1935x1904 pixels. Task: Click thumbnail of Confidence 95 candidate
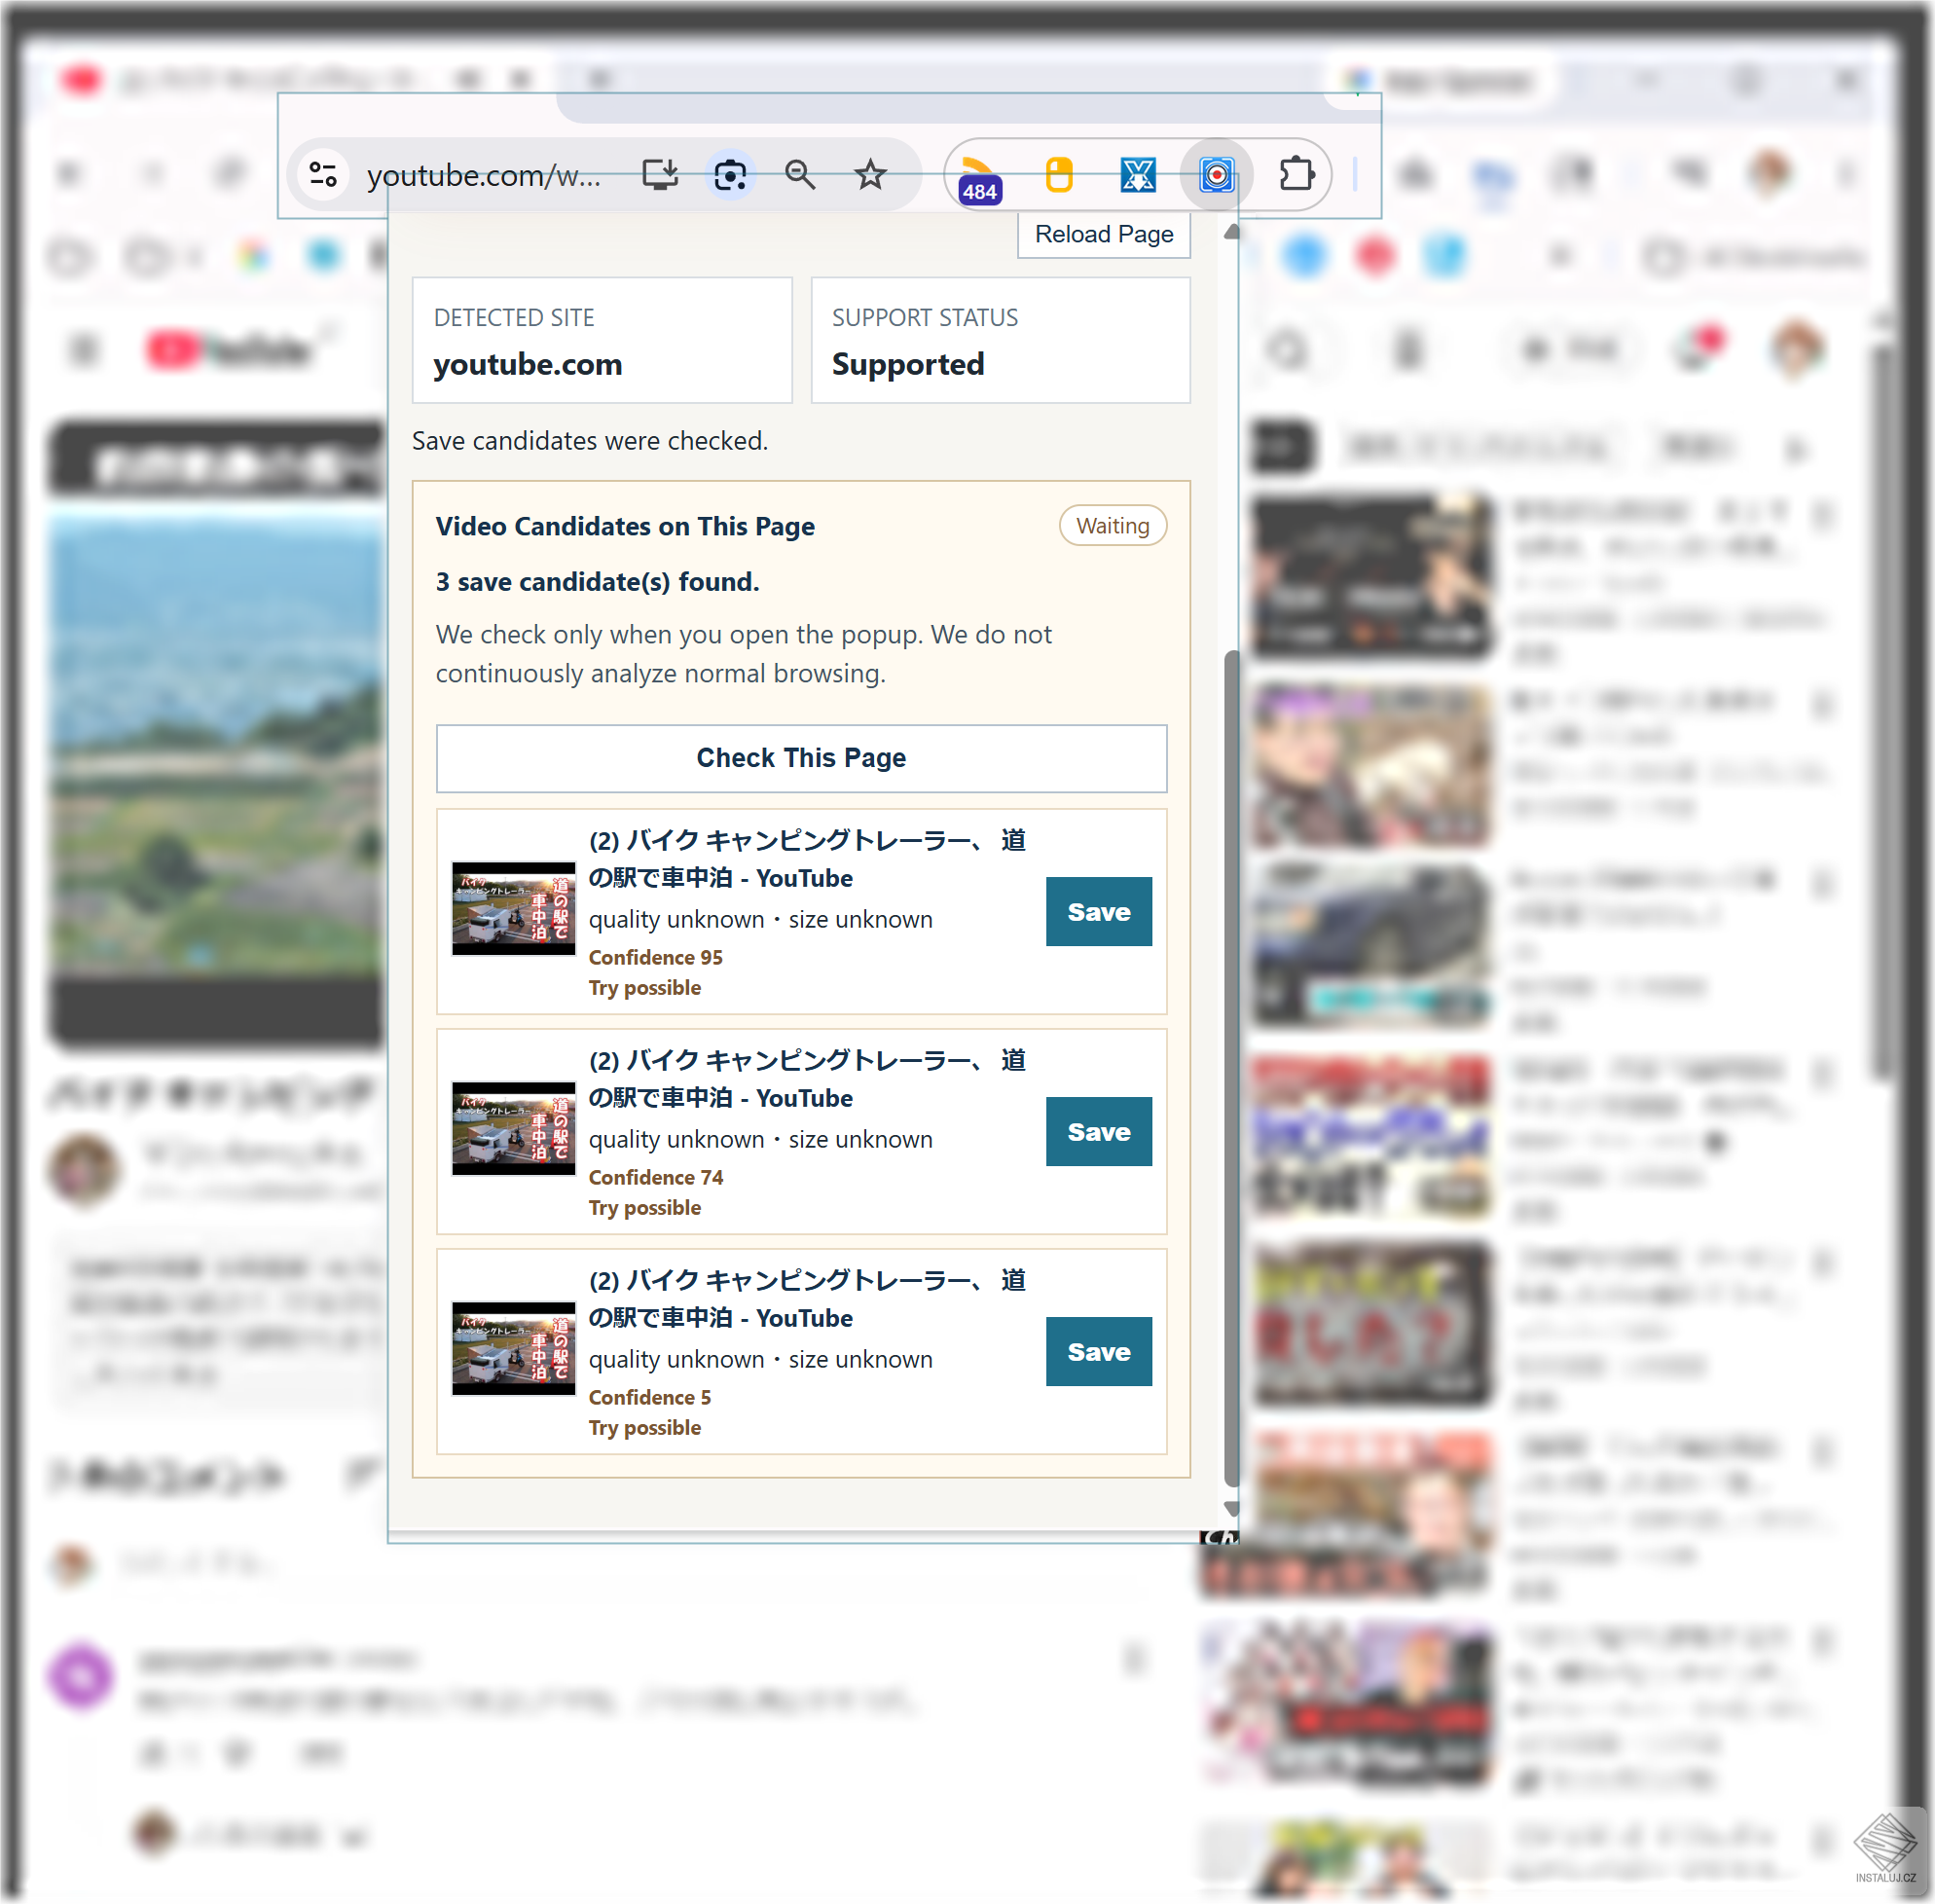click(514, 908)
